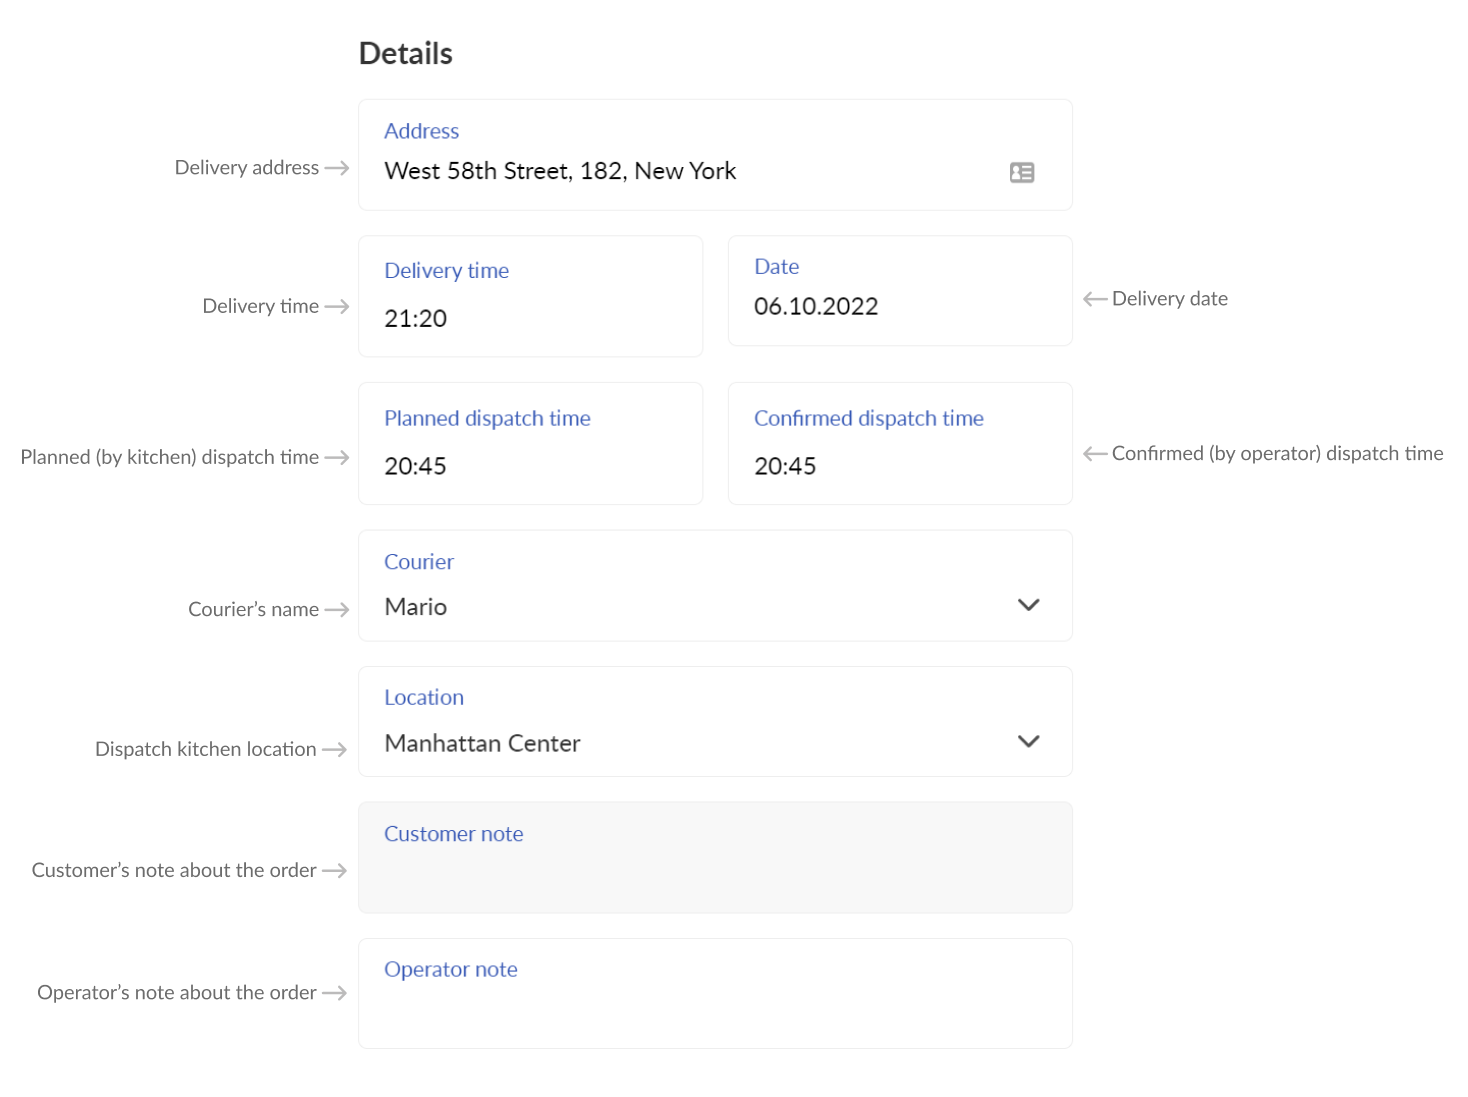
Task: Click 'Planned (by kitchen) dispatch time' annotation
Action: click(x=170, y=457)
